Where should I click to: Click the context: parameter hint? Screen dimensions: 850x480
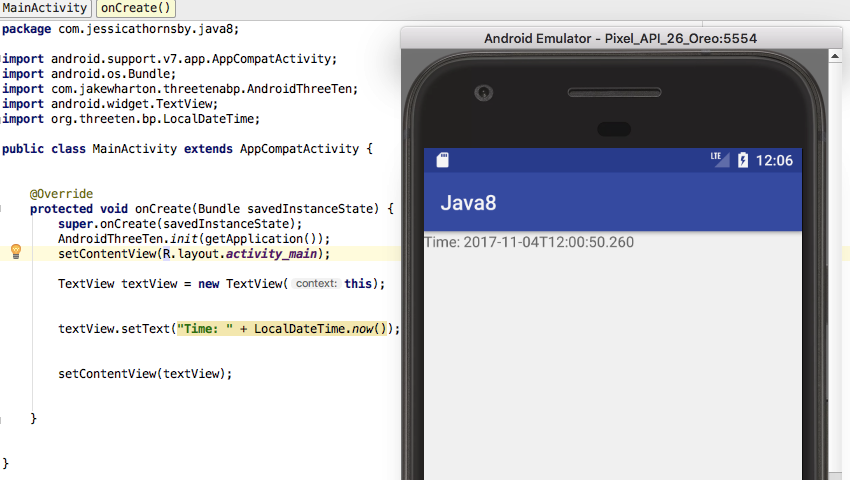316,284
